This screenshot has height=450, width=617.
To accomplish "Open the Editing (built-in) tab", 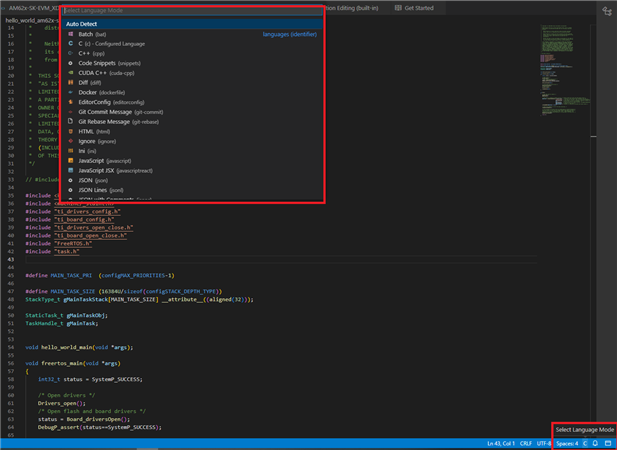I will point(352,8).
